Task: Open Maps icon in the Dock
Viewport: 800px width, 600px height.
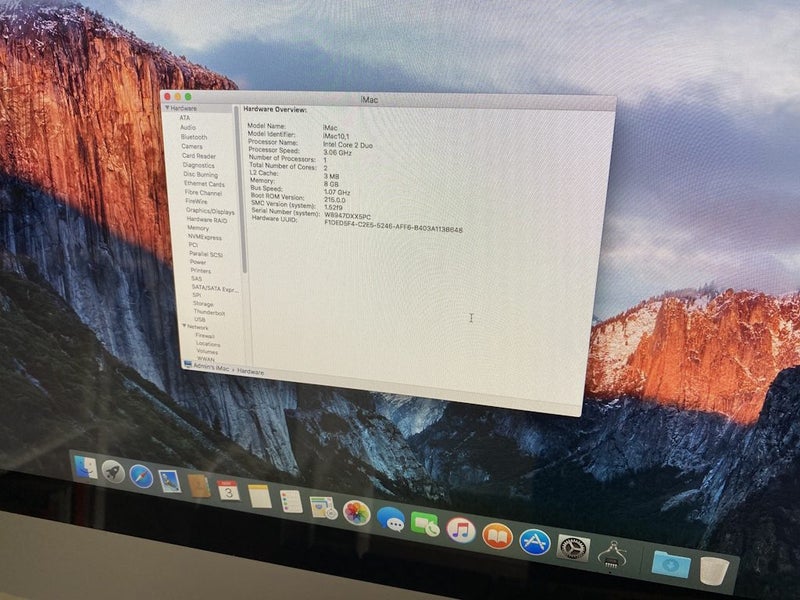Action: click(x=323, y=507)
